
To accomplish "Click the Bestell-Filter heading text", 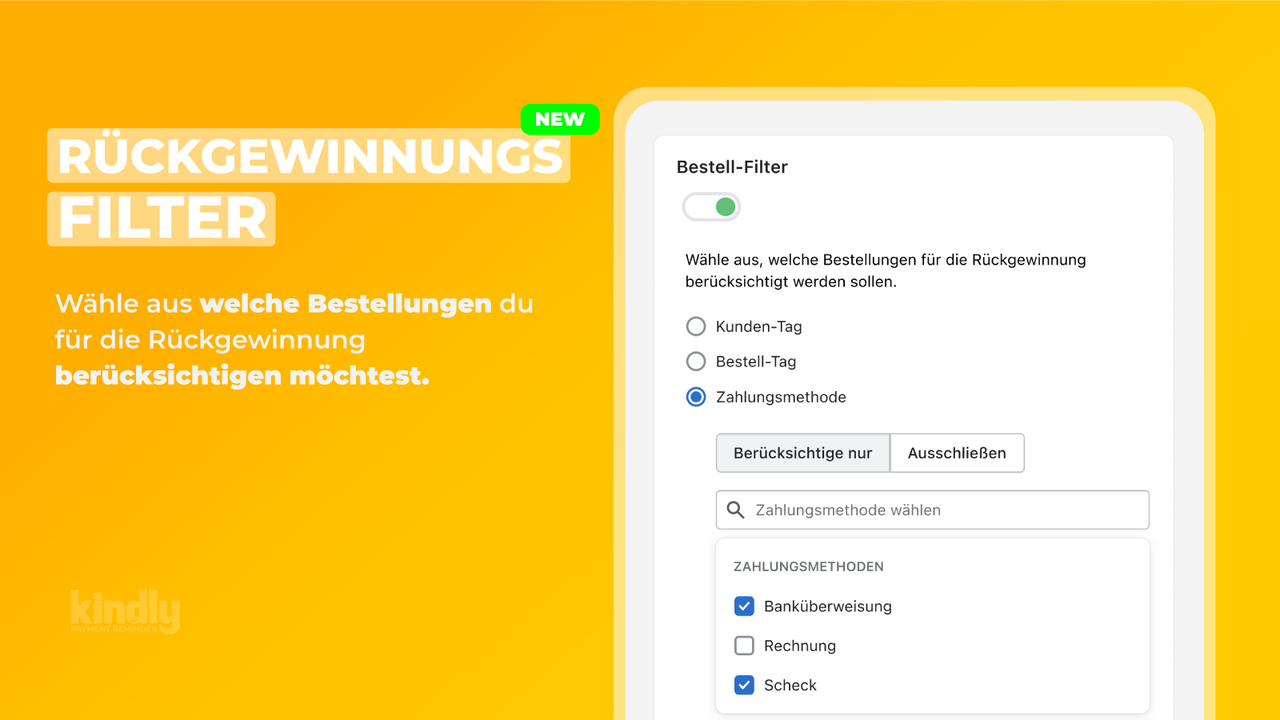I will (732, 167).
